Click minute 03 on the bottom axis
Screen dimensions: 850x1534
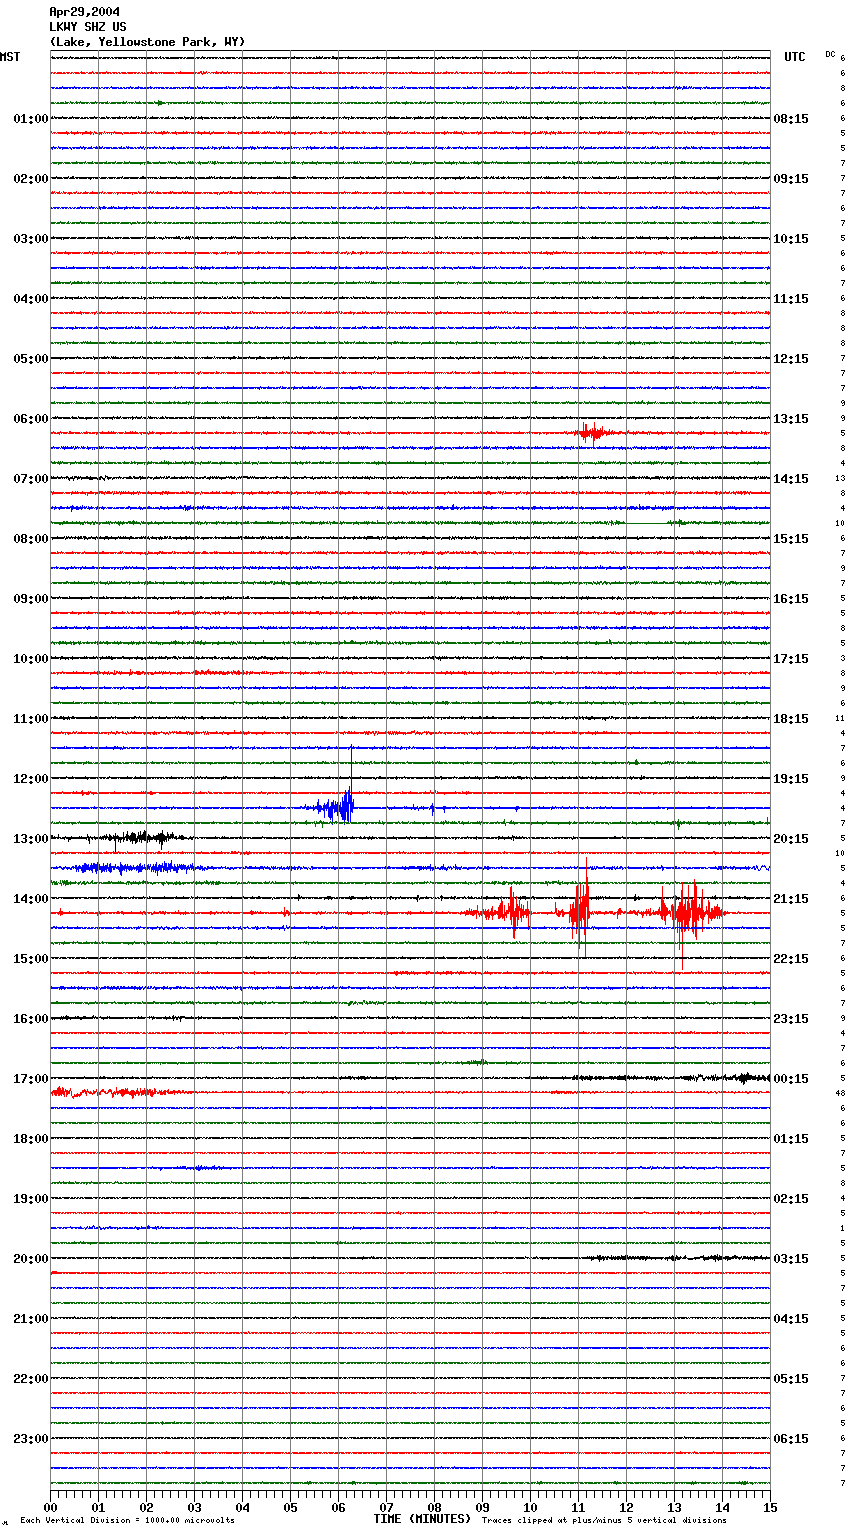click(195, 1507)
